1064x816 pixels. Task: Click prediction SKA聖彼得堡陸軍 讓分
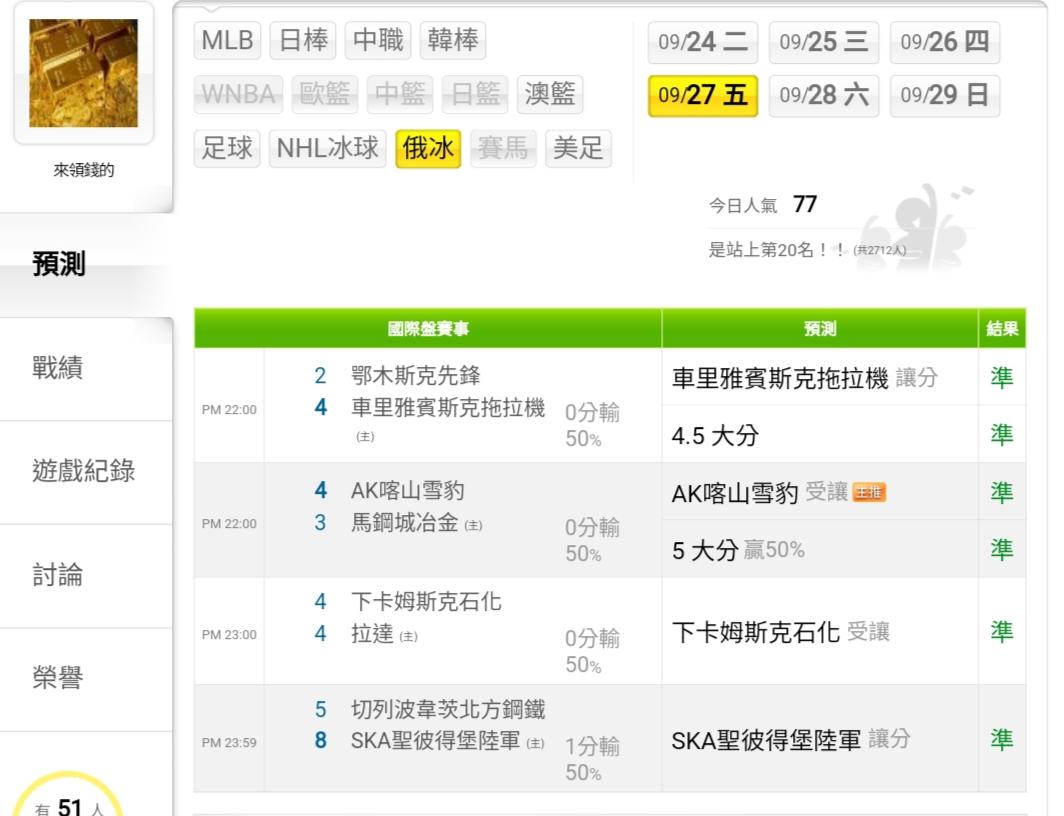tap(791, 739)
